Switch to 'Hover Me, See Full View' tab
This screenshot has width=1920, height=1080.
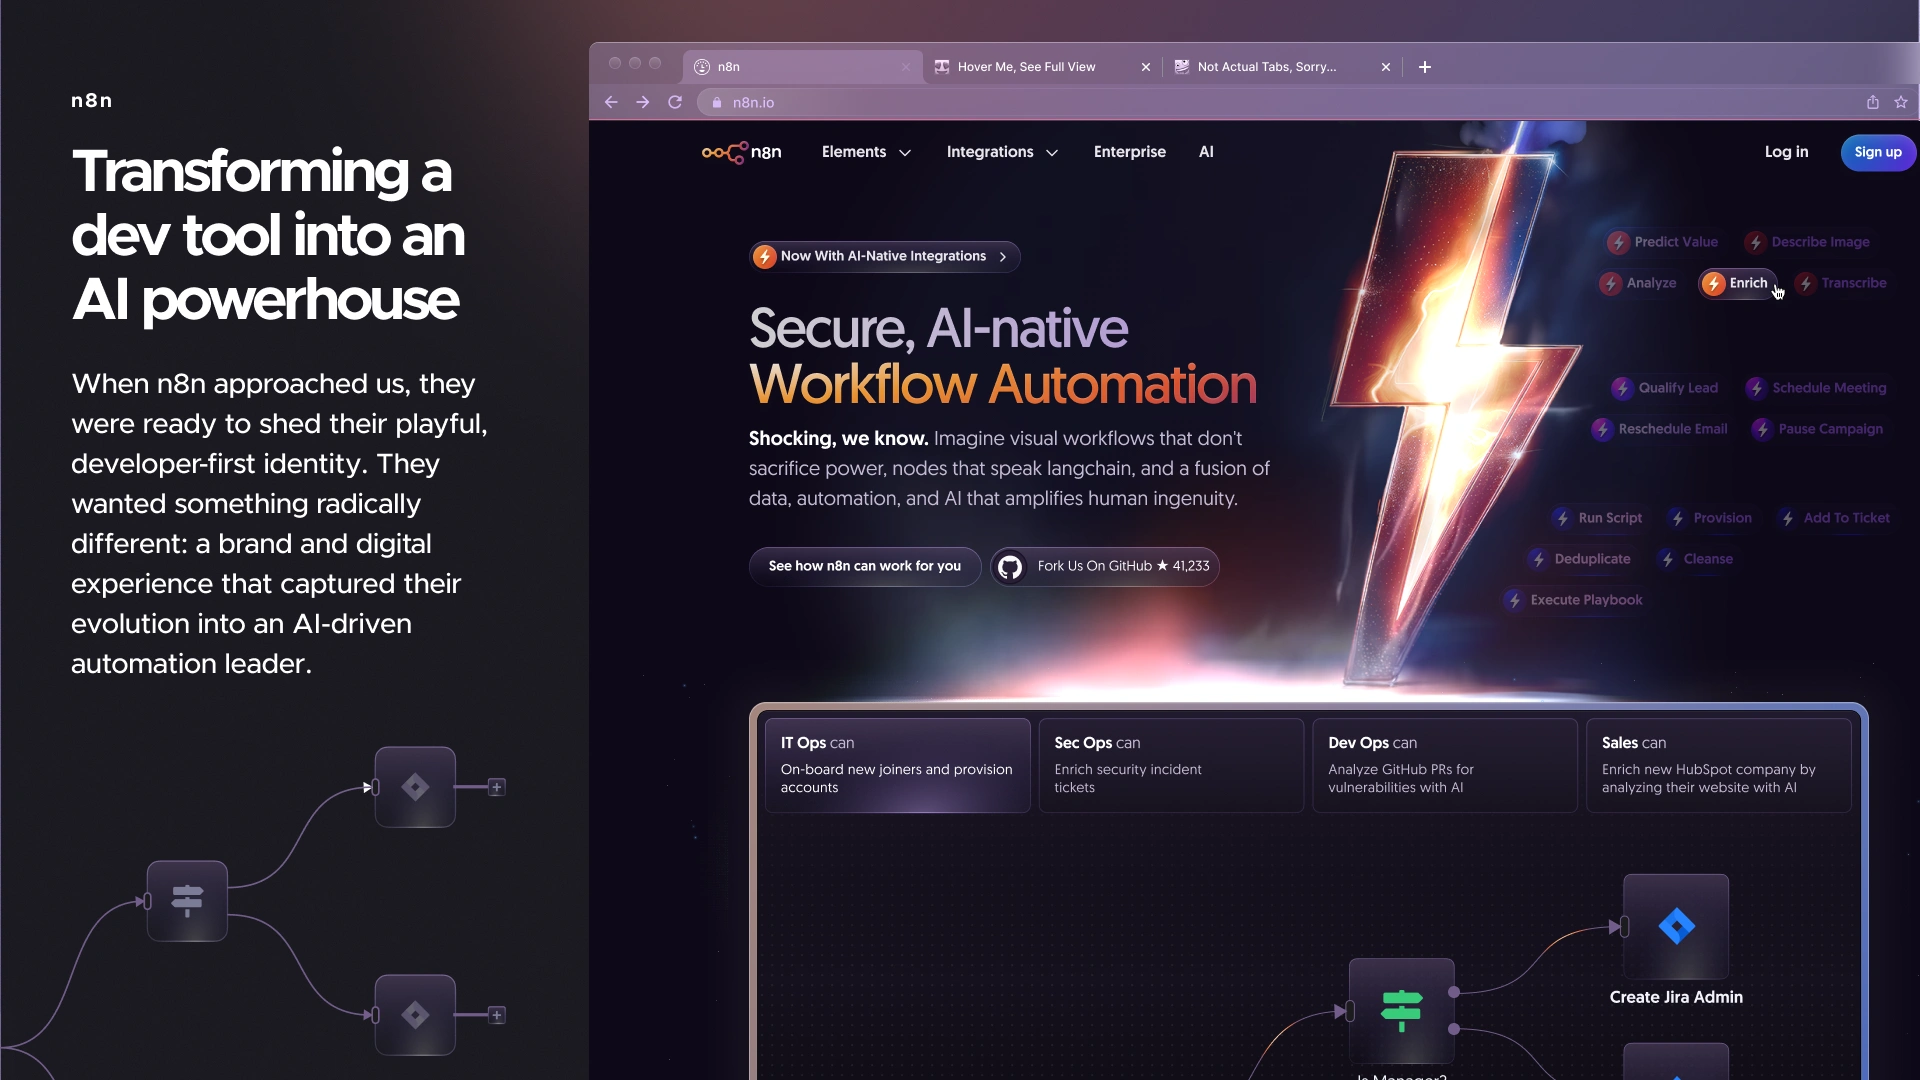coord(1042,67)
